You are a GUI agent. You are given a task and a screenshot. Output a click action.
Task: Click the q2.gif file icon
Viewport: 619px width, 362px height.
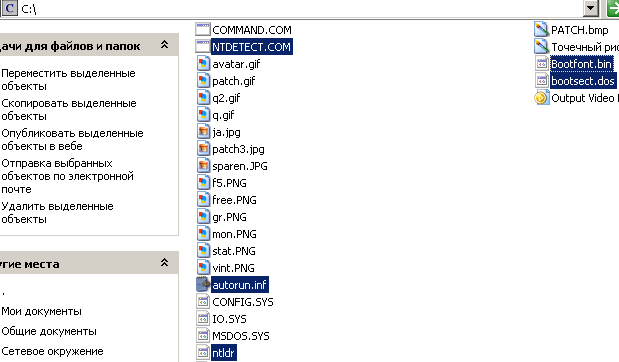(x=203, y=98)
